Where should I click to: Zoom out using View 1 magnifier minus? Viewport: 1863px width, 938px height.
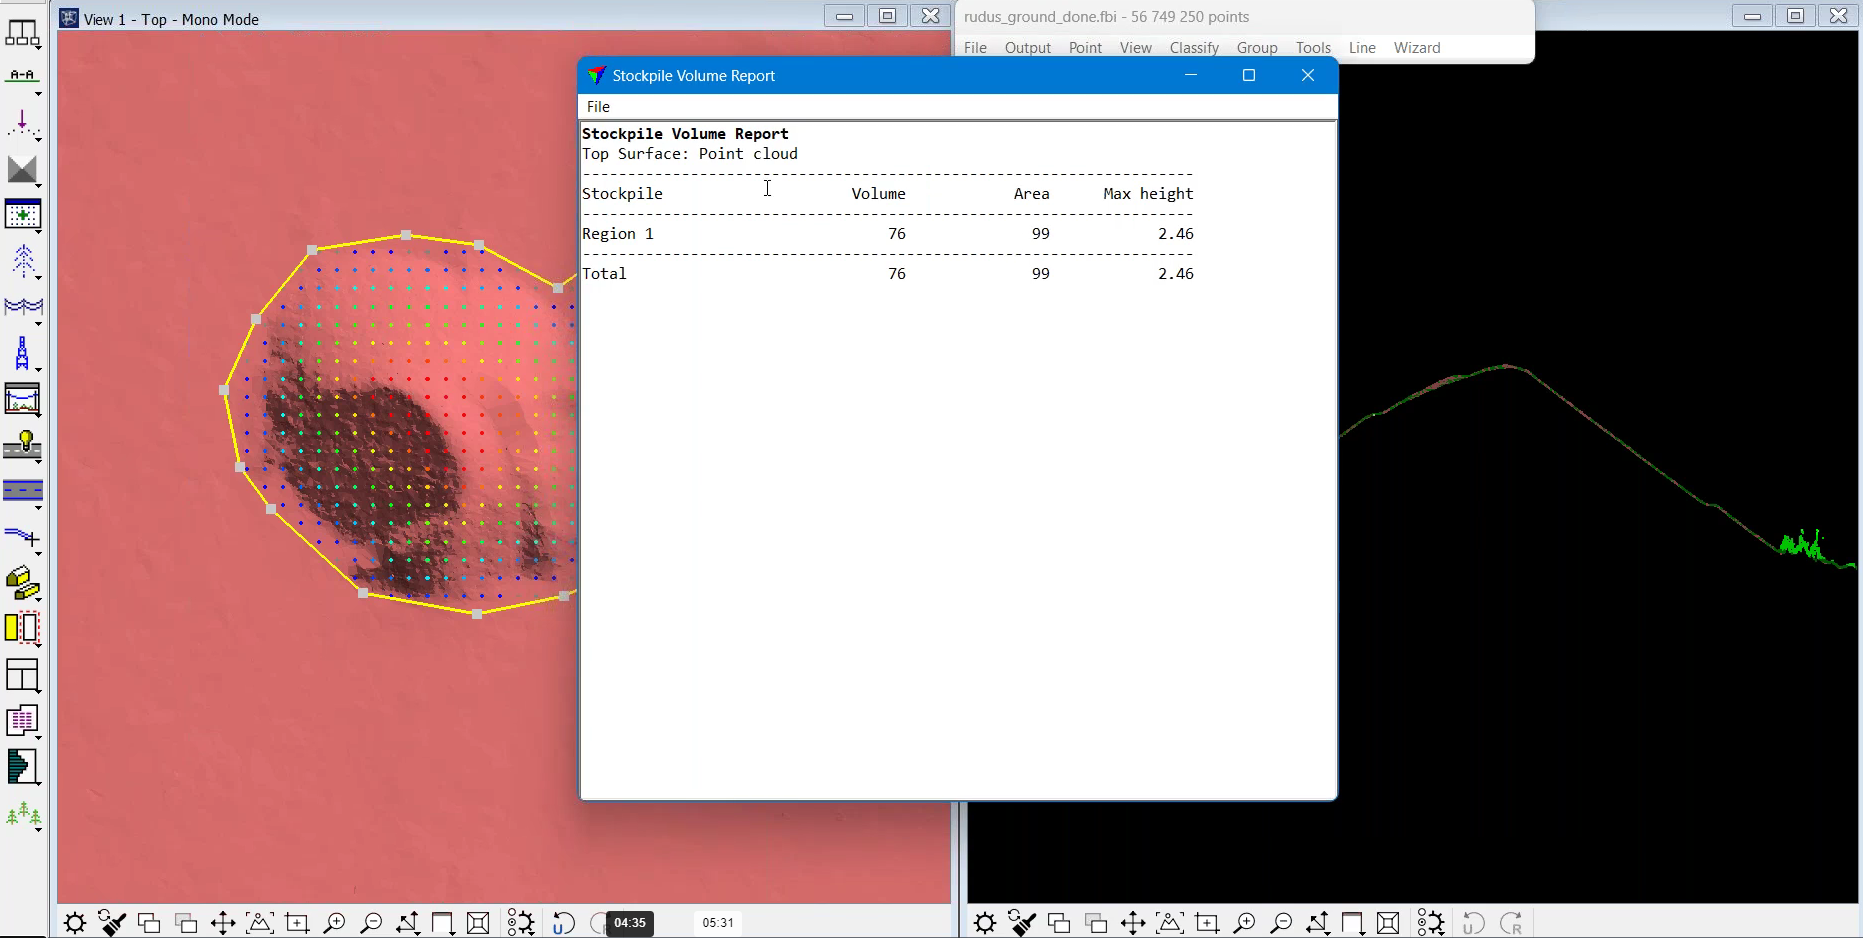[x=371, y=923]
